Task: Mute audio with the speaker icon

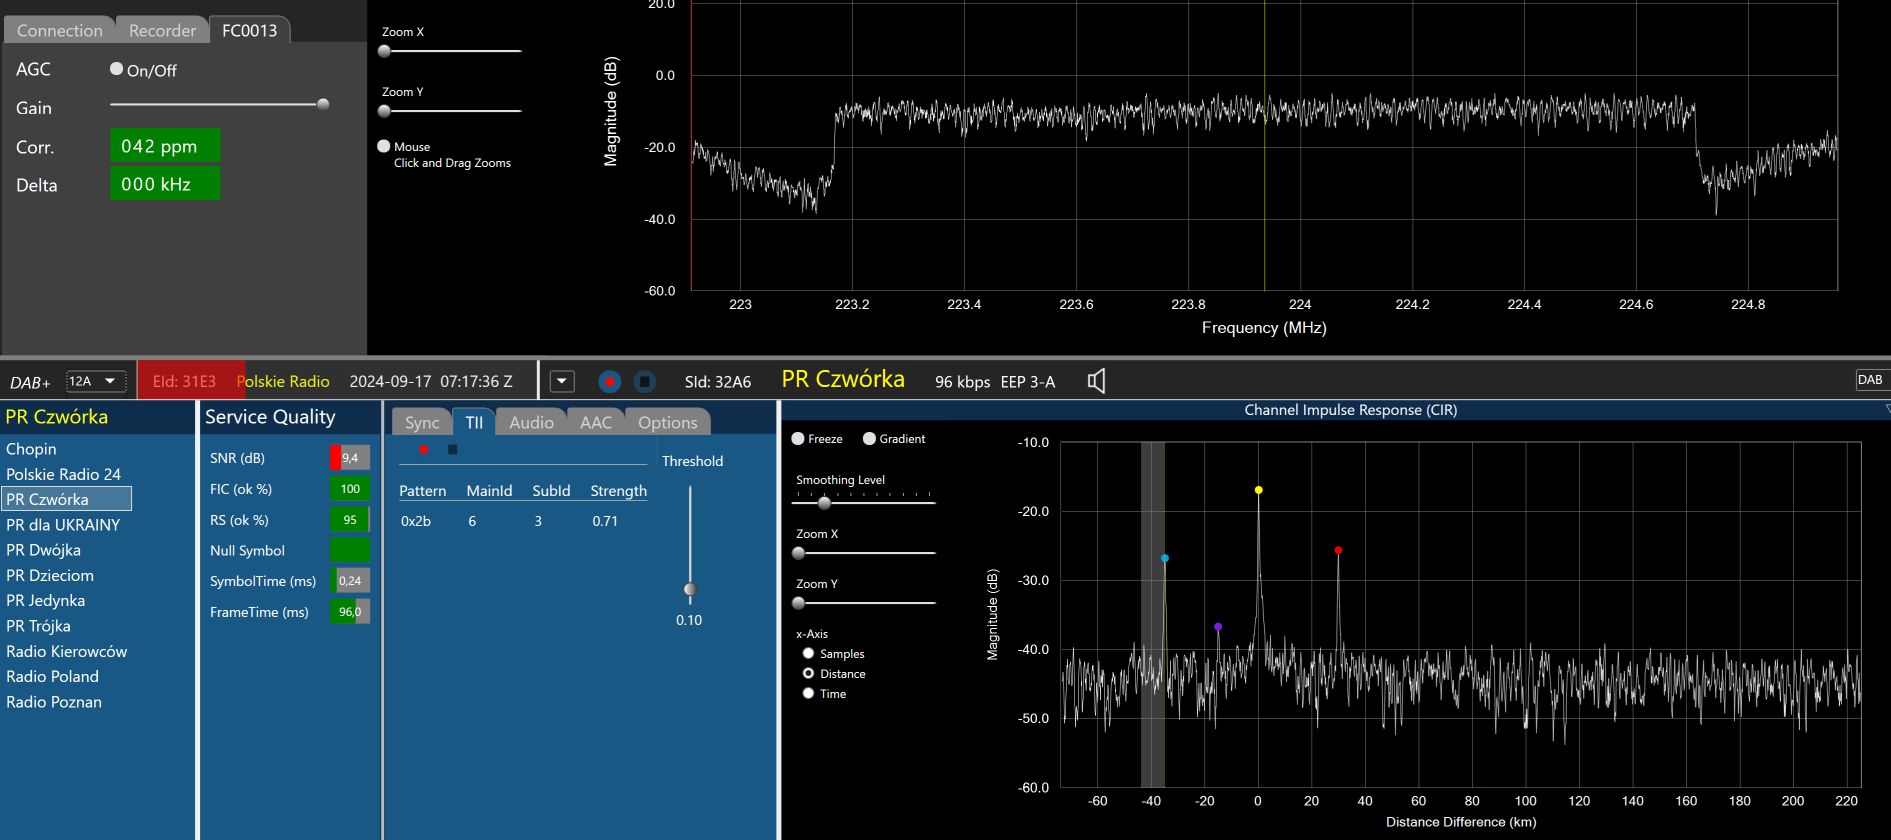Action: [x=1096, y=381]
